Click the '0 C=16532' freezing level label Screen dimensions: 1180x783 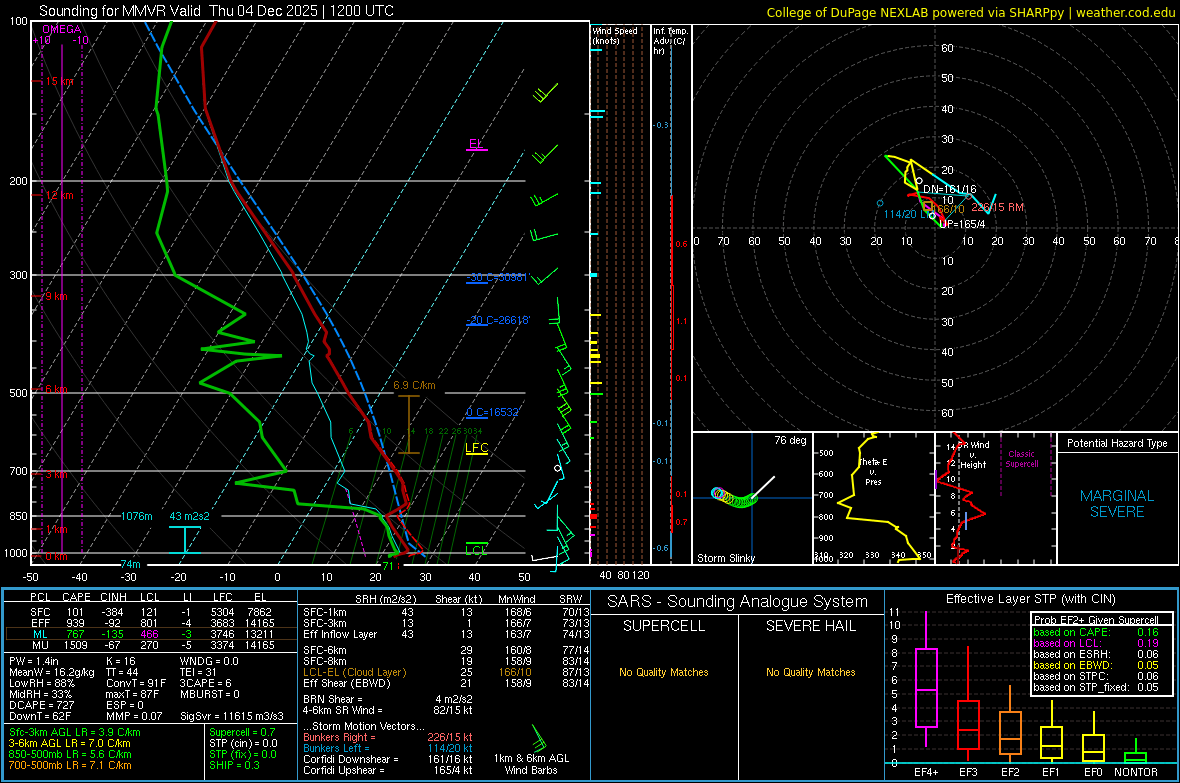[x=492, y=413]
